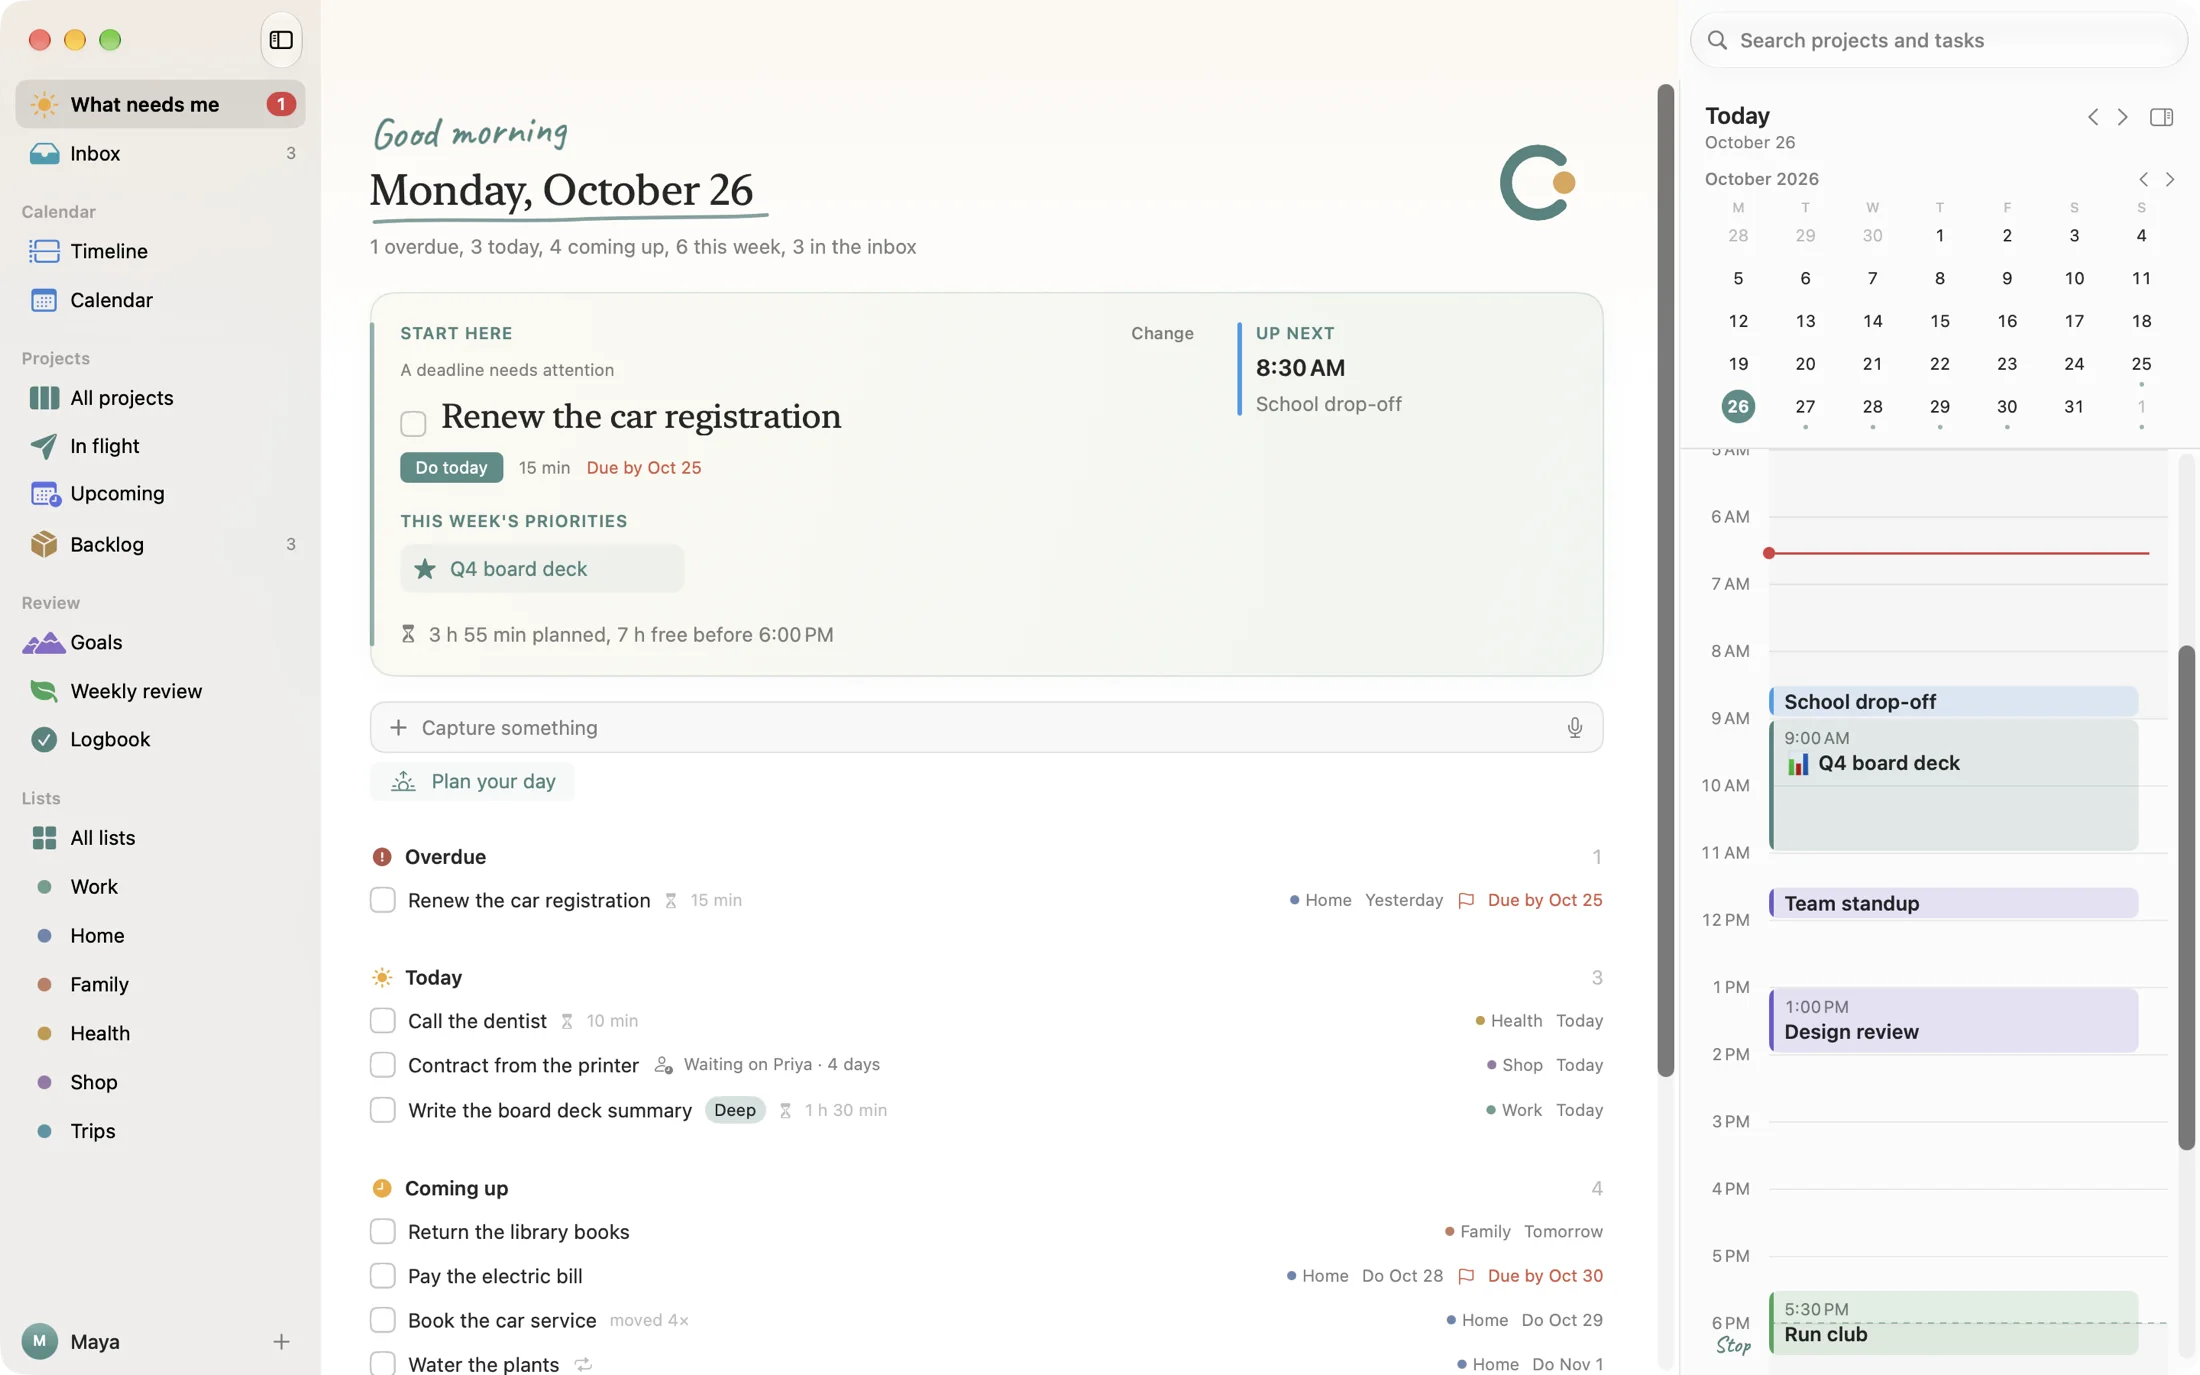
Task: Open the Inbox
Action: click(160, 153)
